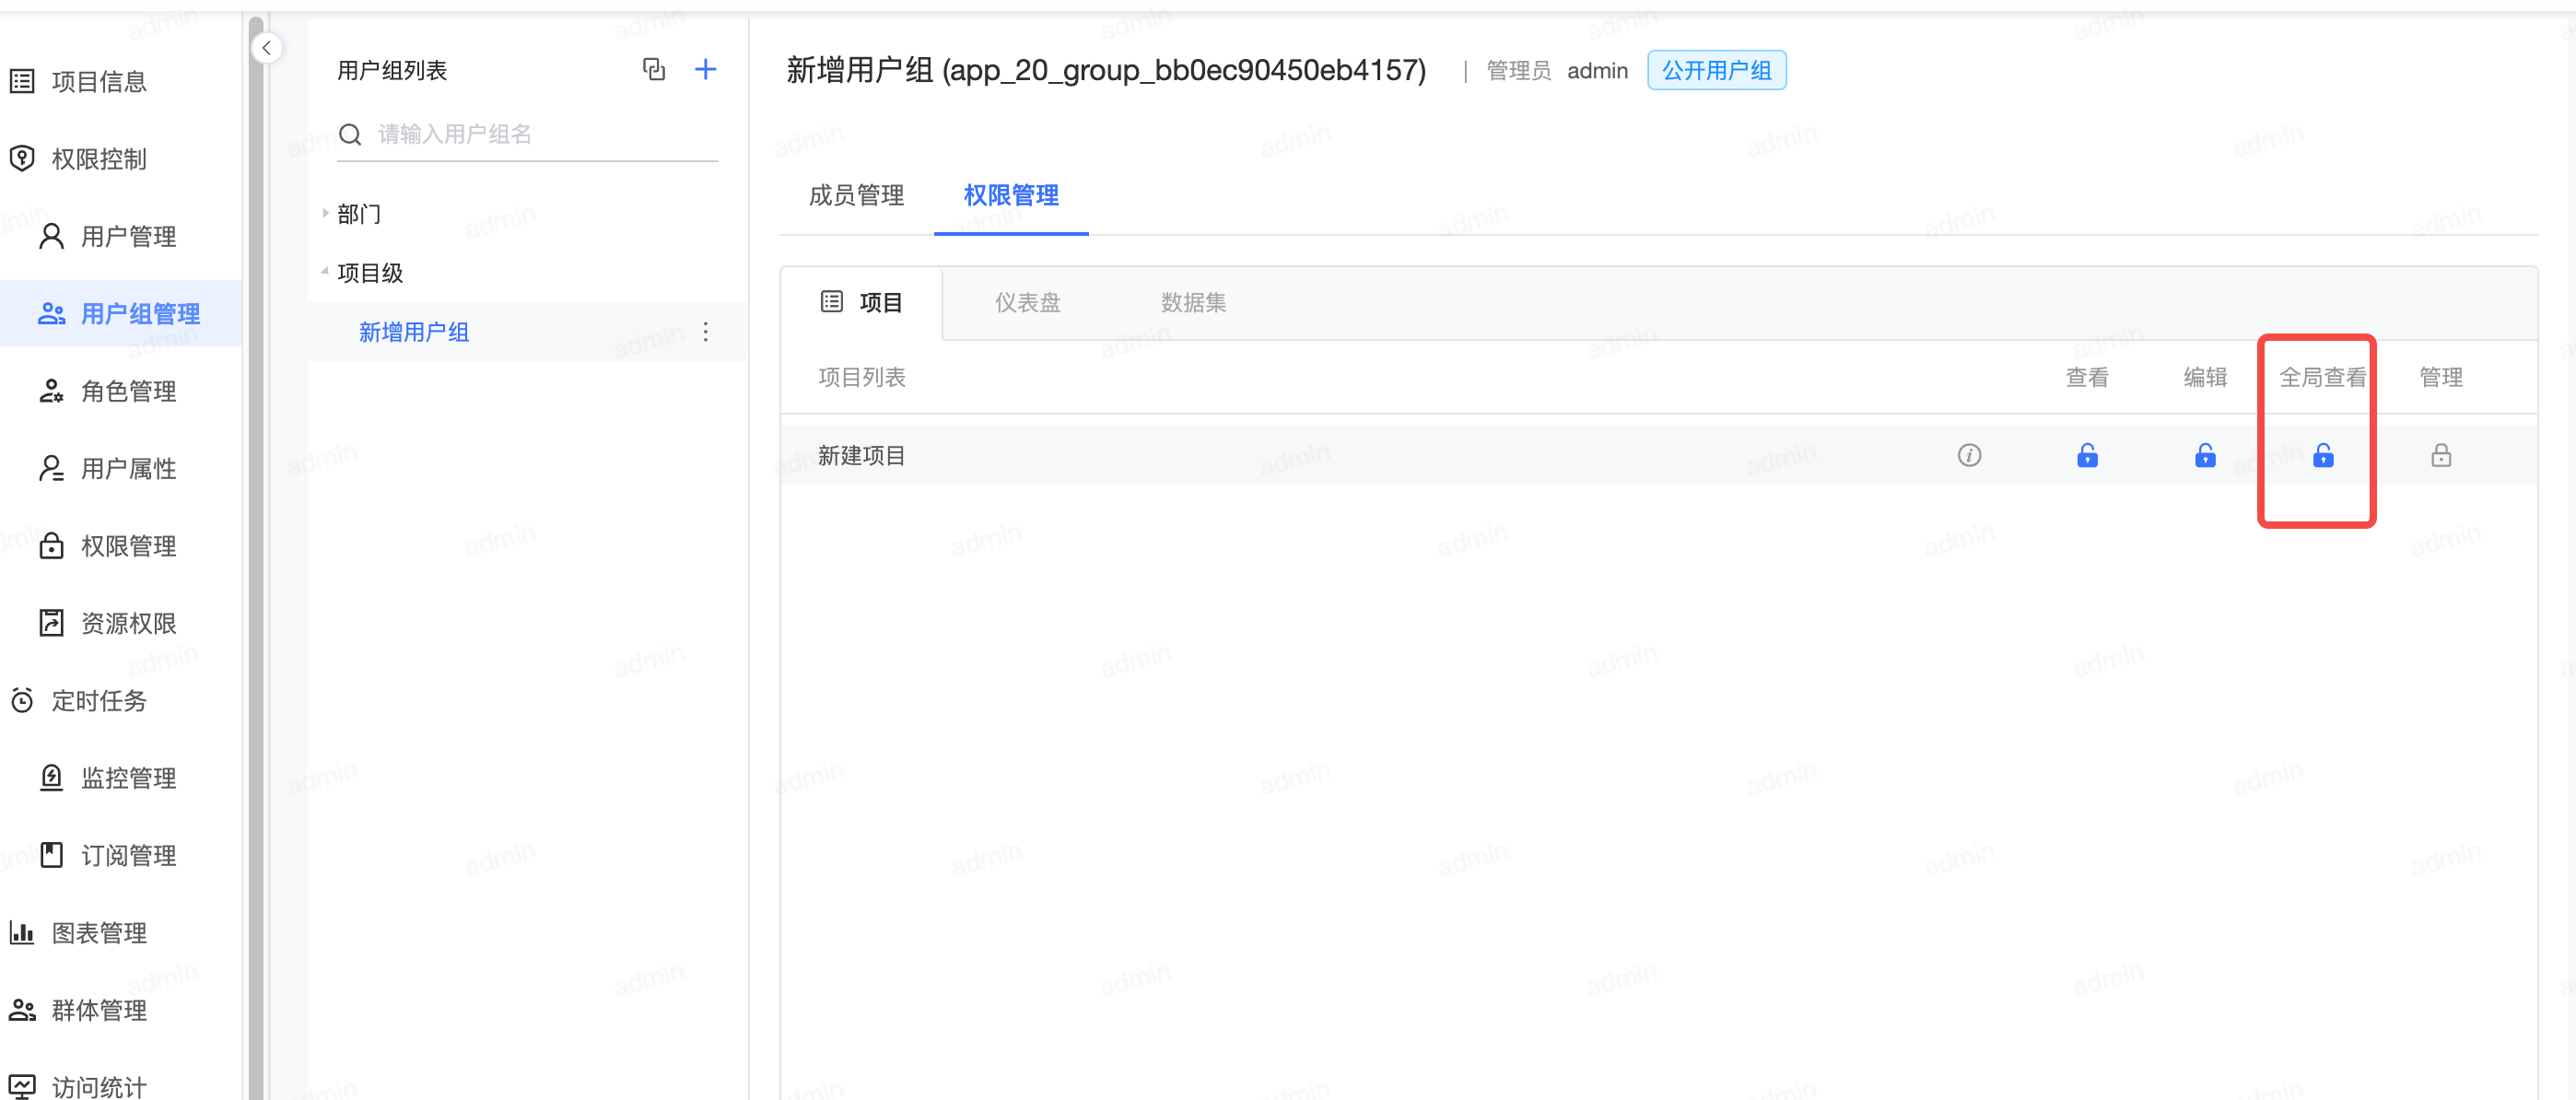Click the sidebar vertical scrollbar

pyautogui.click(x=256, y=560)
